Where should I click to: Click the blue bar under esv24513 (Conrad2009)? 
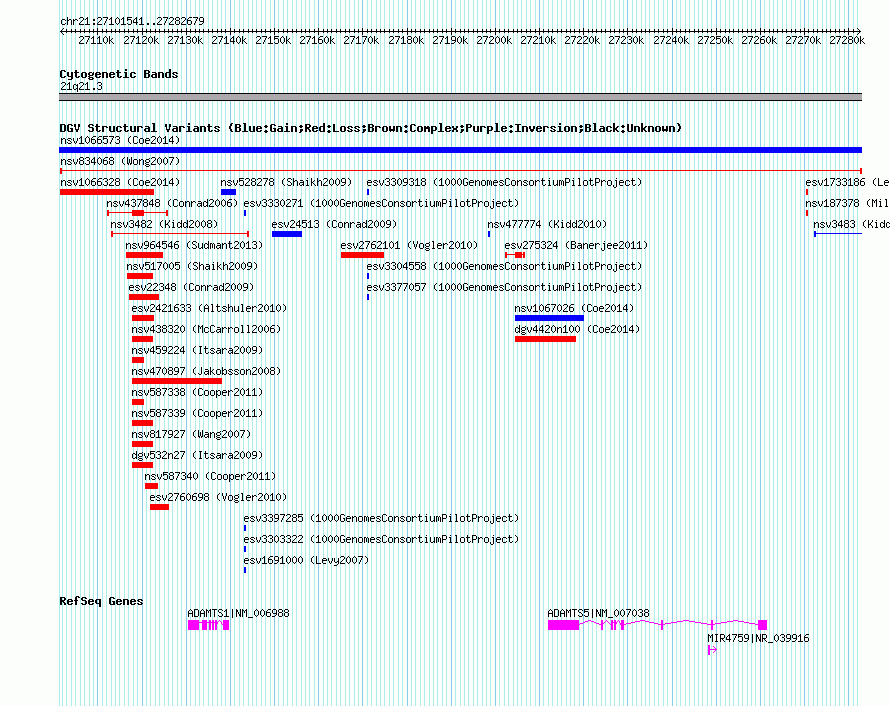pos(287,234)
